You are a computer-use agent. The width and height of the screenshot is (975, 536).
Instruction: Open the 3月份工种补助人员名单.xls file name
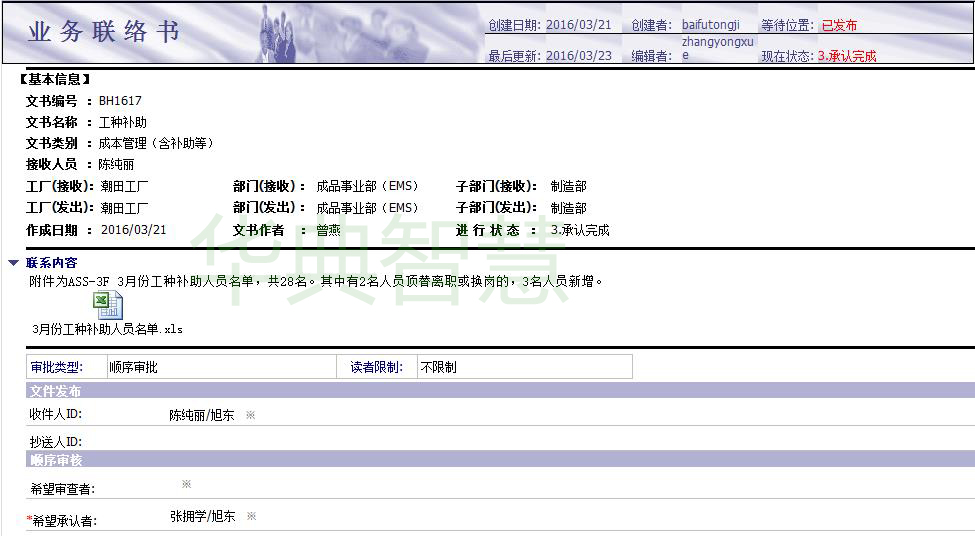[108, 329]
